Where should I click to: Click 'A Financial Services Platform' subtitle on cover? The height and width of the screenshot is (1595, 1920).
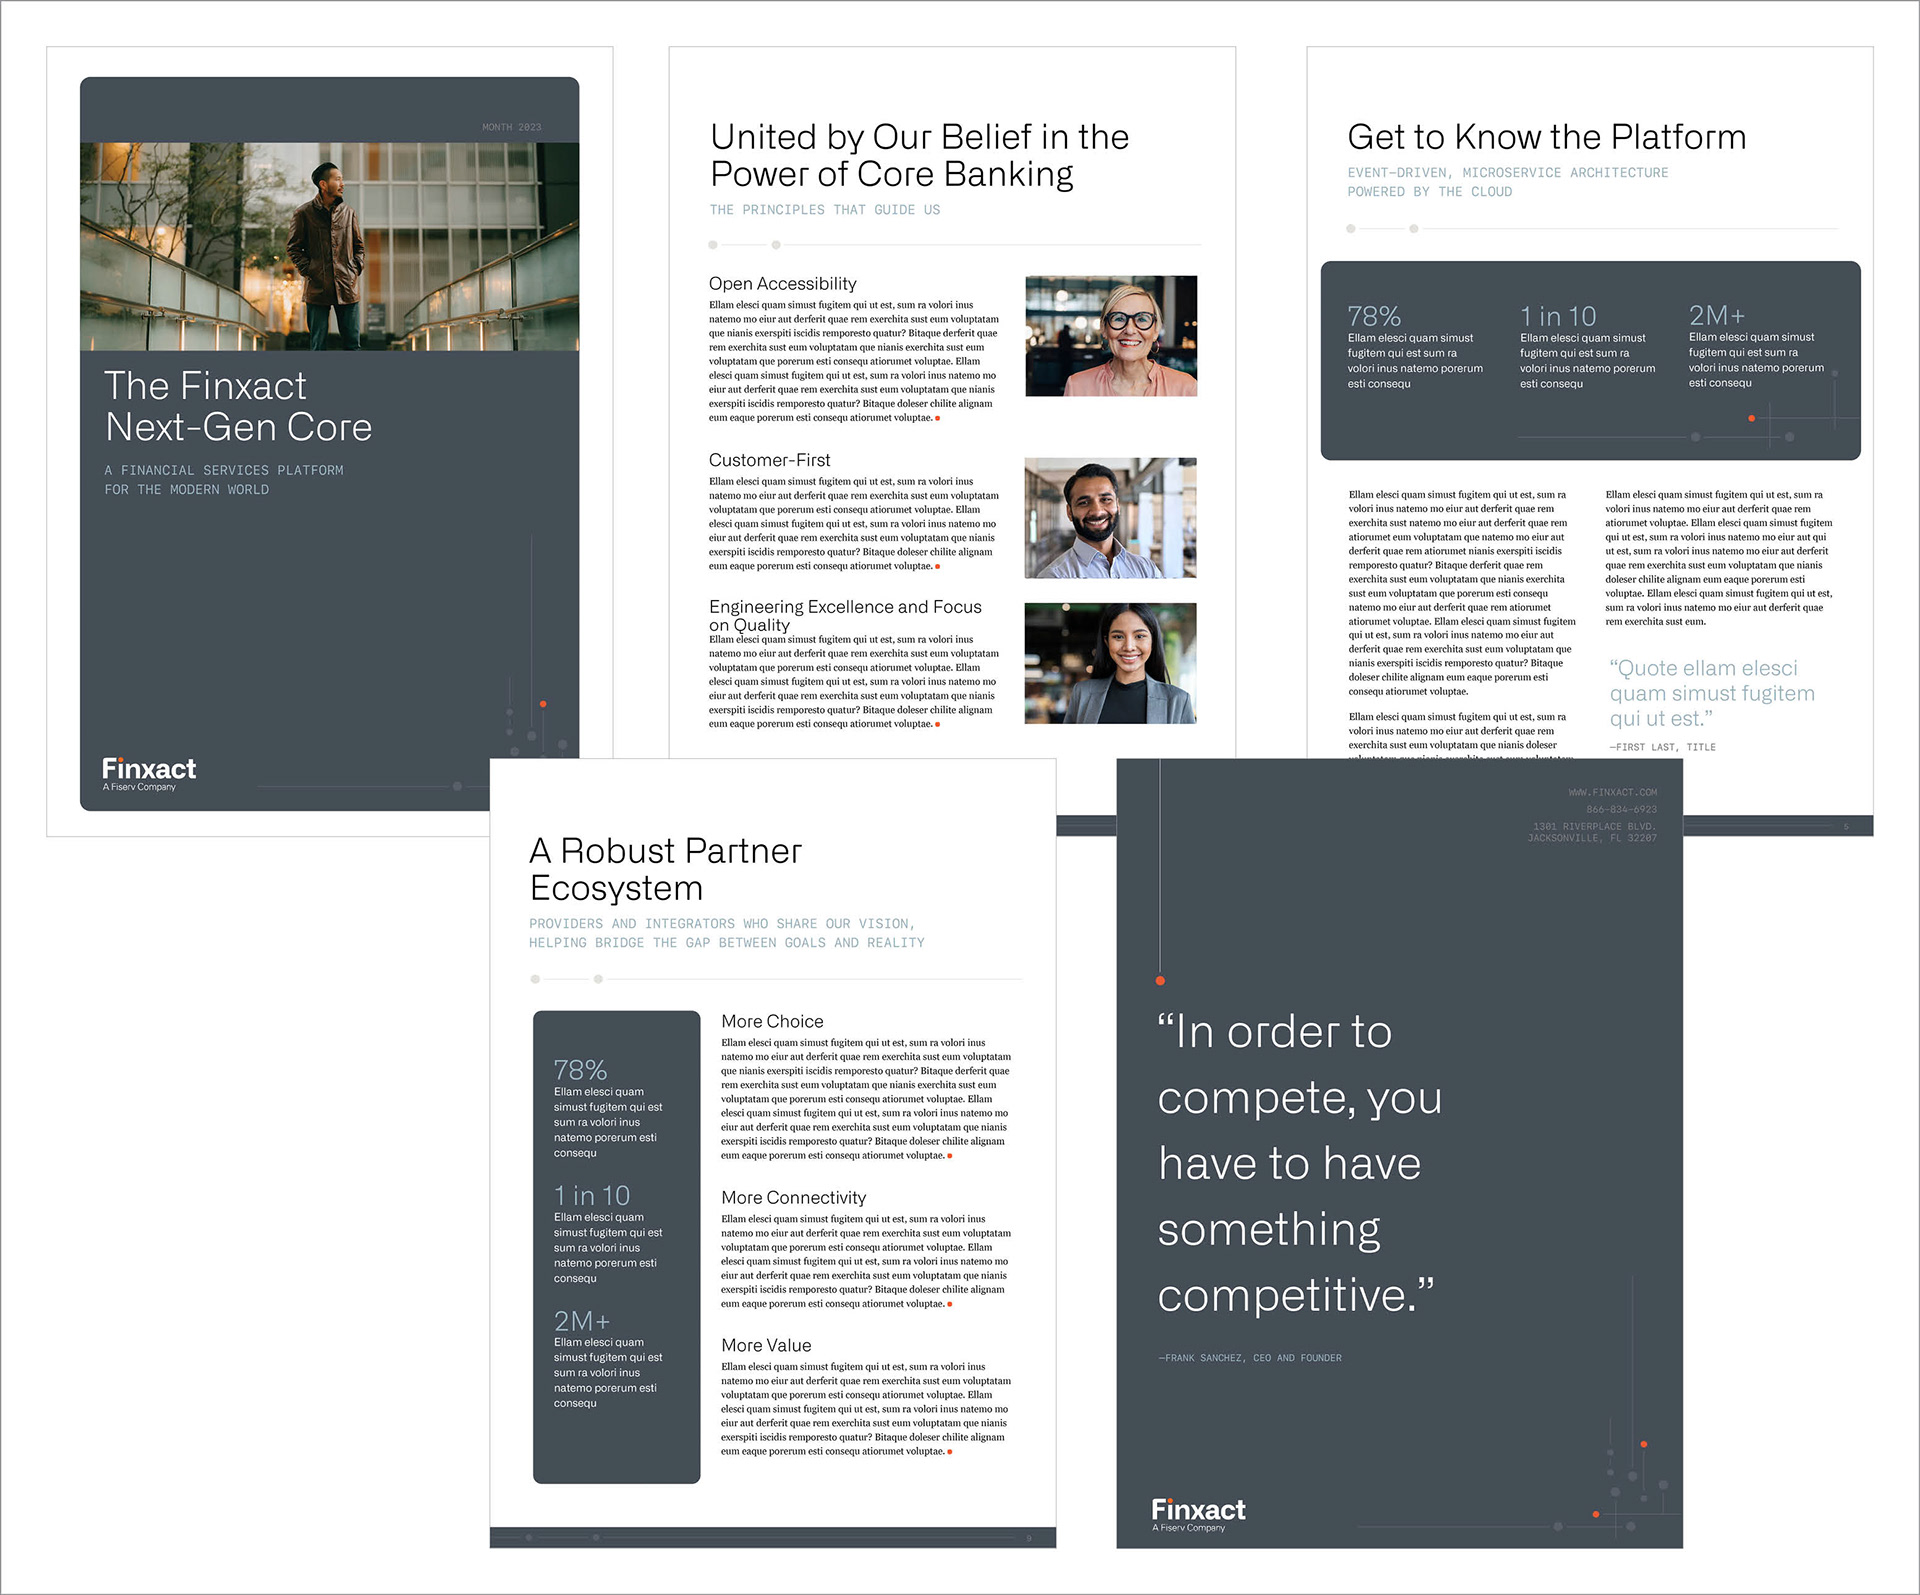[224, 480]
